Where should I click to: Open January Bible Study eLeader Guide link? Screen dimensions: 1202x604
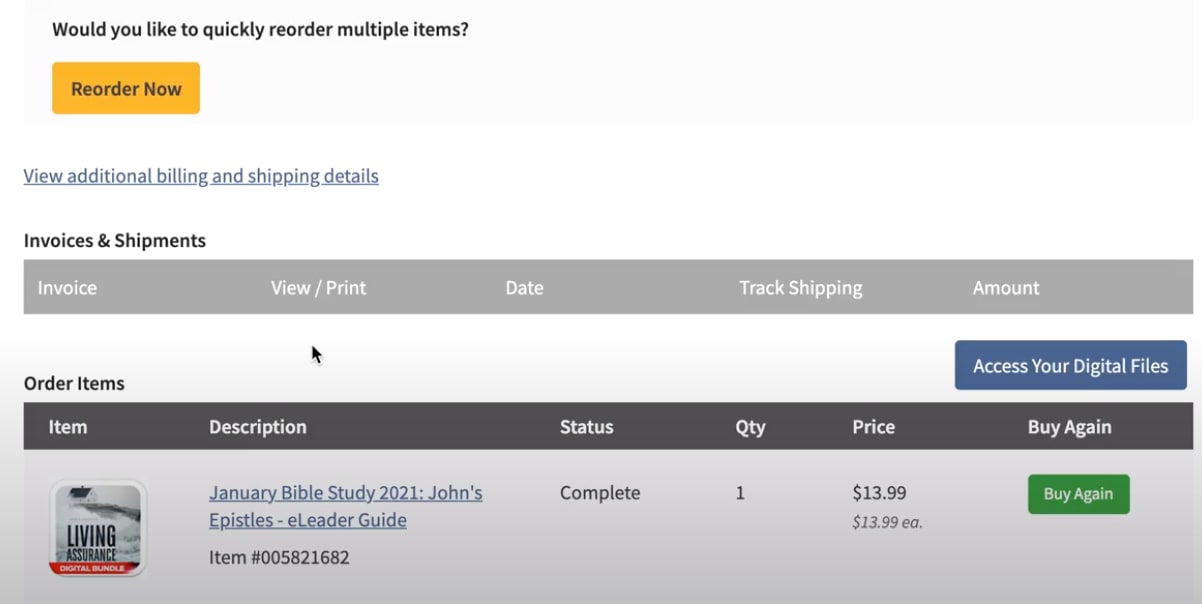[345, 506]
